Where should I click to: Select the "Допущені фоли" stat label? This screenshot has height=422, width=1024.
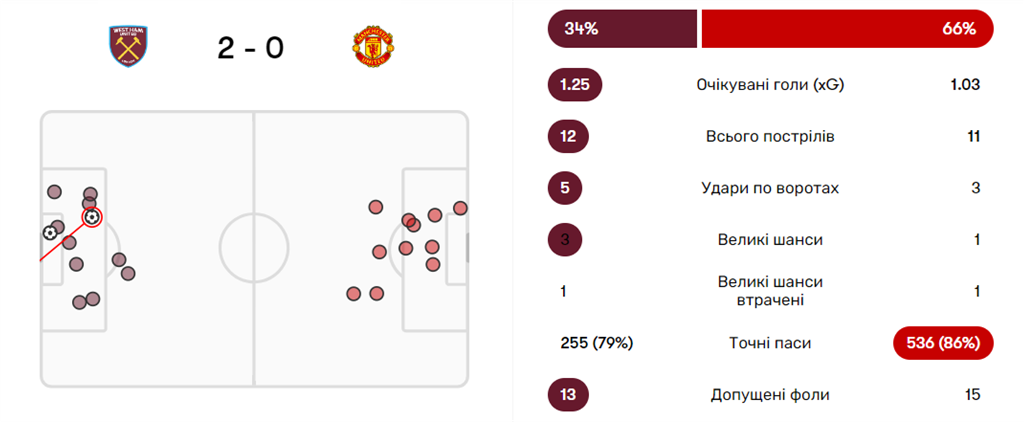[x=770, y=395]
